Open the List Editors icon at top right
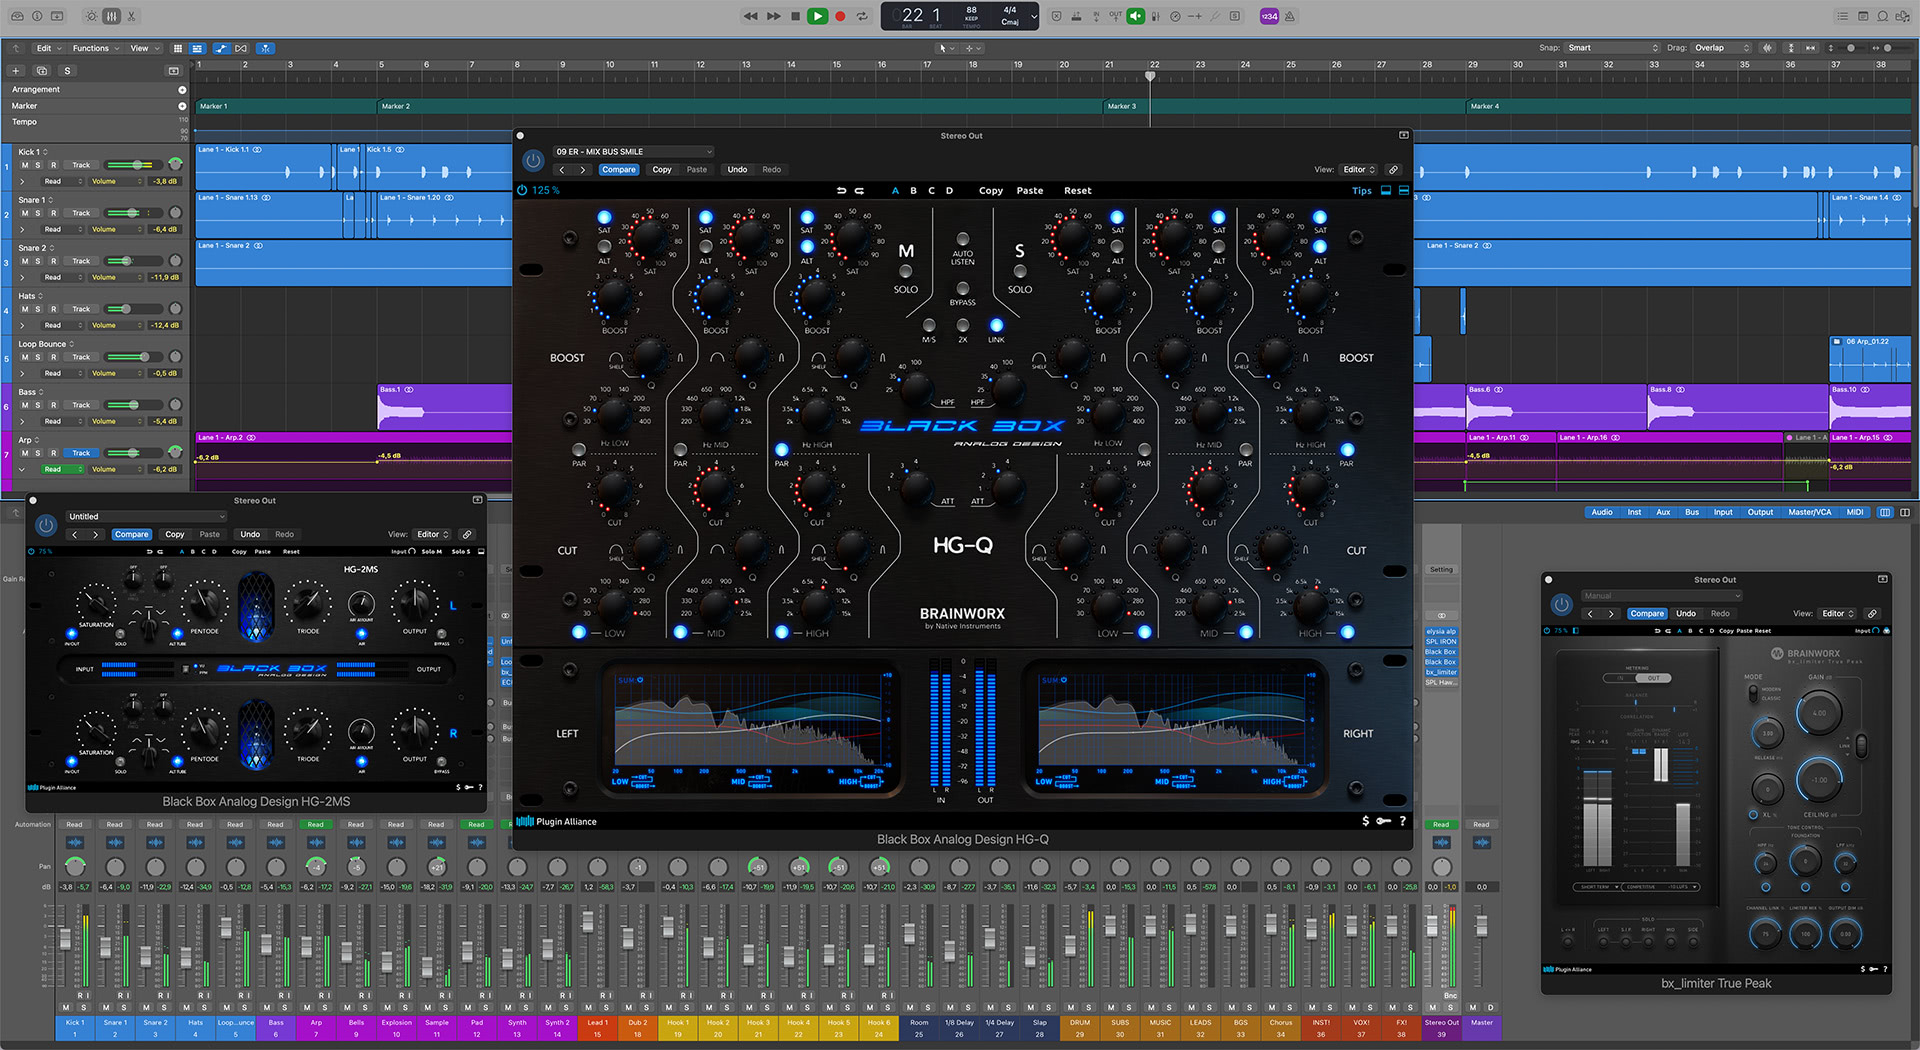Image resolution: width=1920 pixels, height=1050 pixels. 1842,16
